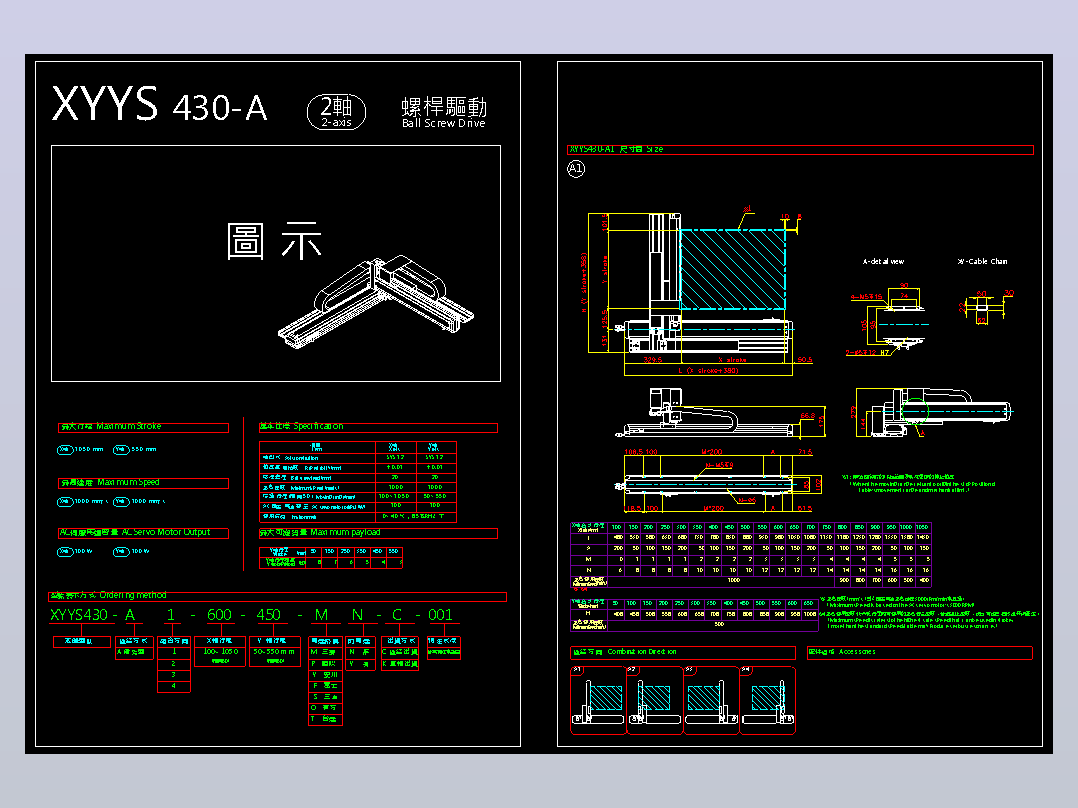Click the 500 speed cell in Y stroke table

pos(714,625)
